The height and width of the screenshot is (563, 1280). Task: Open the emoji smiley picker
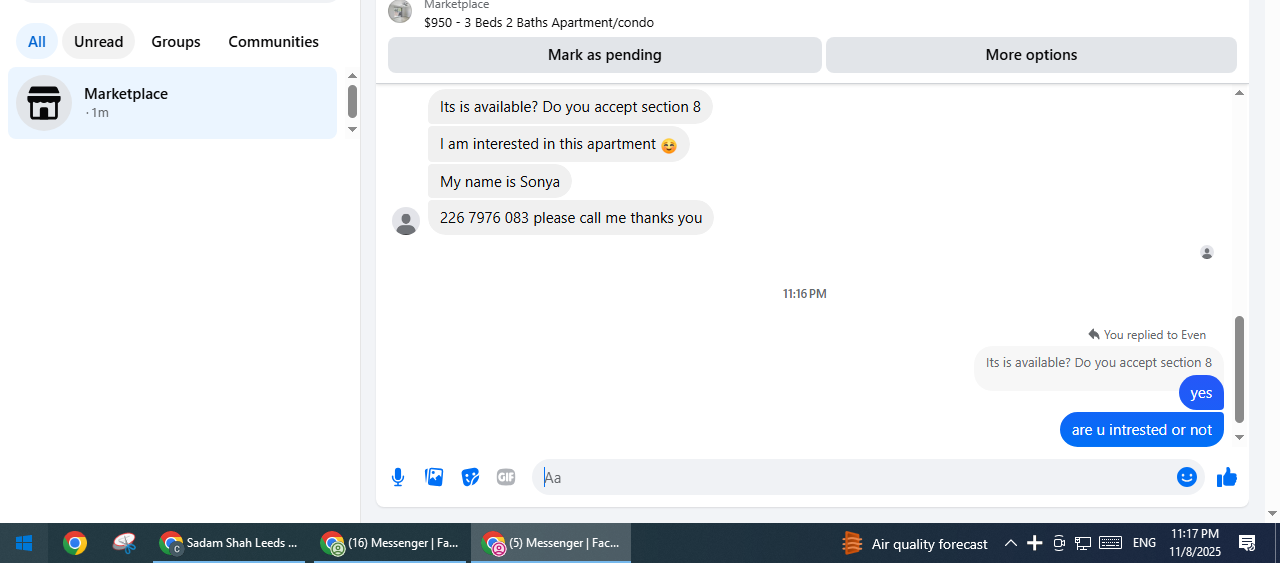[1187, 477]
